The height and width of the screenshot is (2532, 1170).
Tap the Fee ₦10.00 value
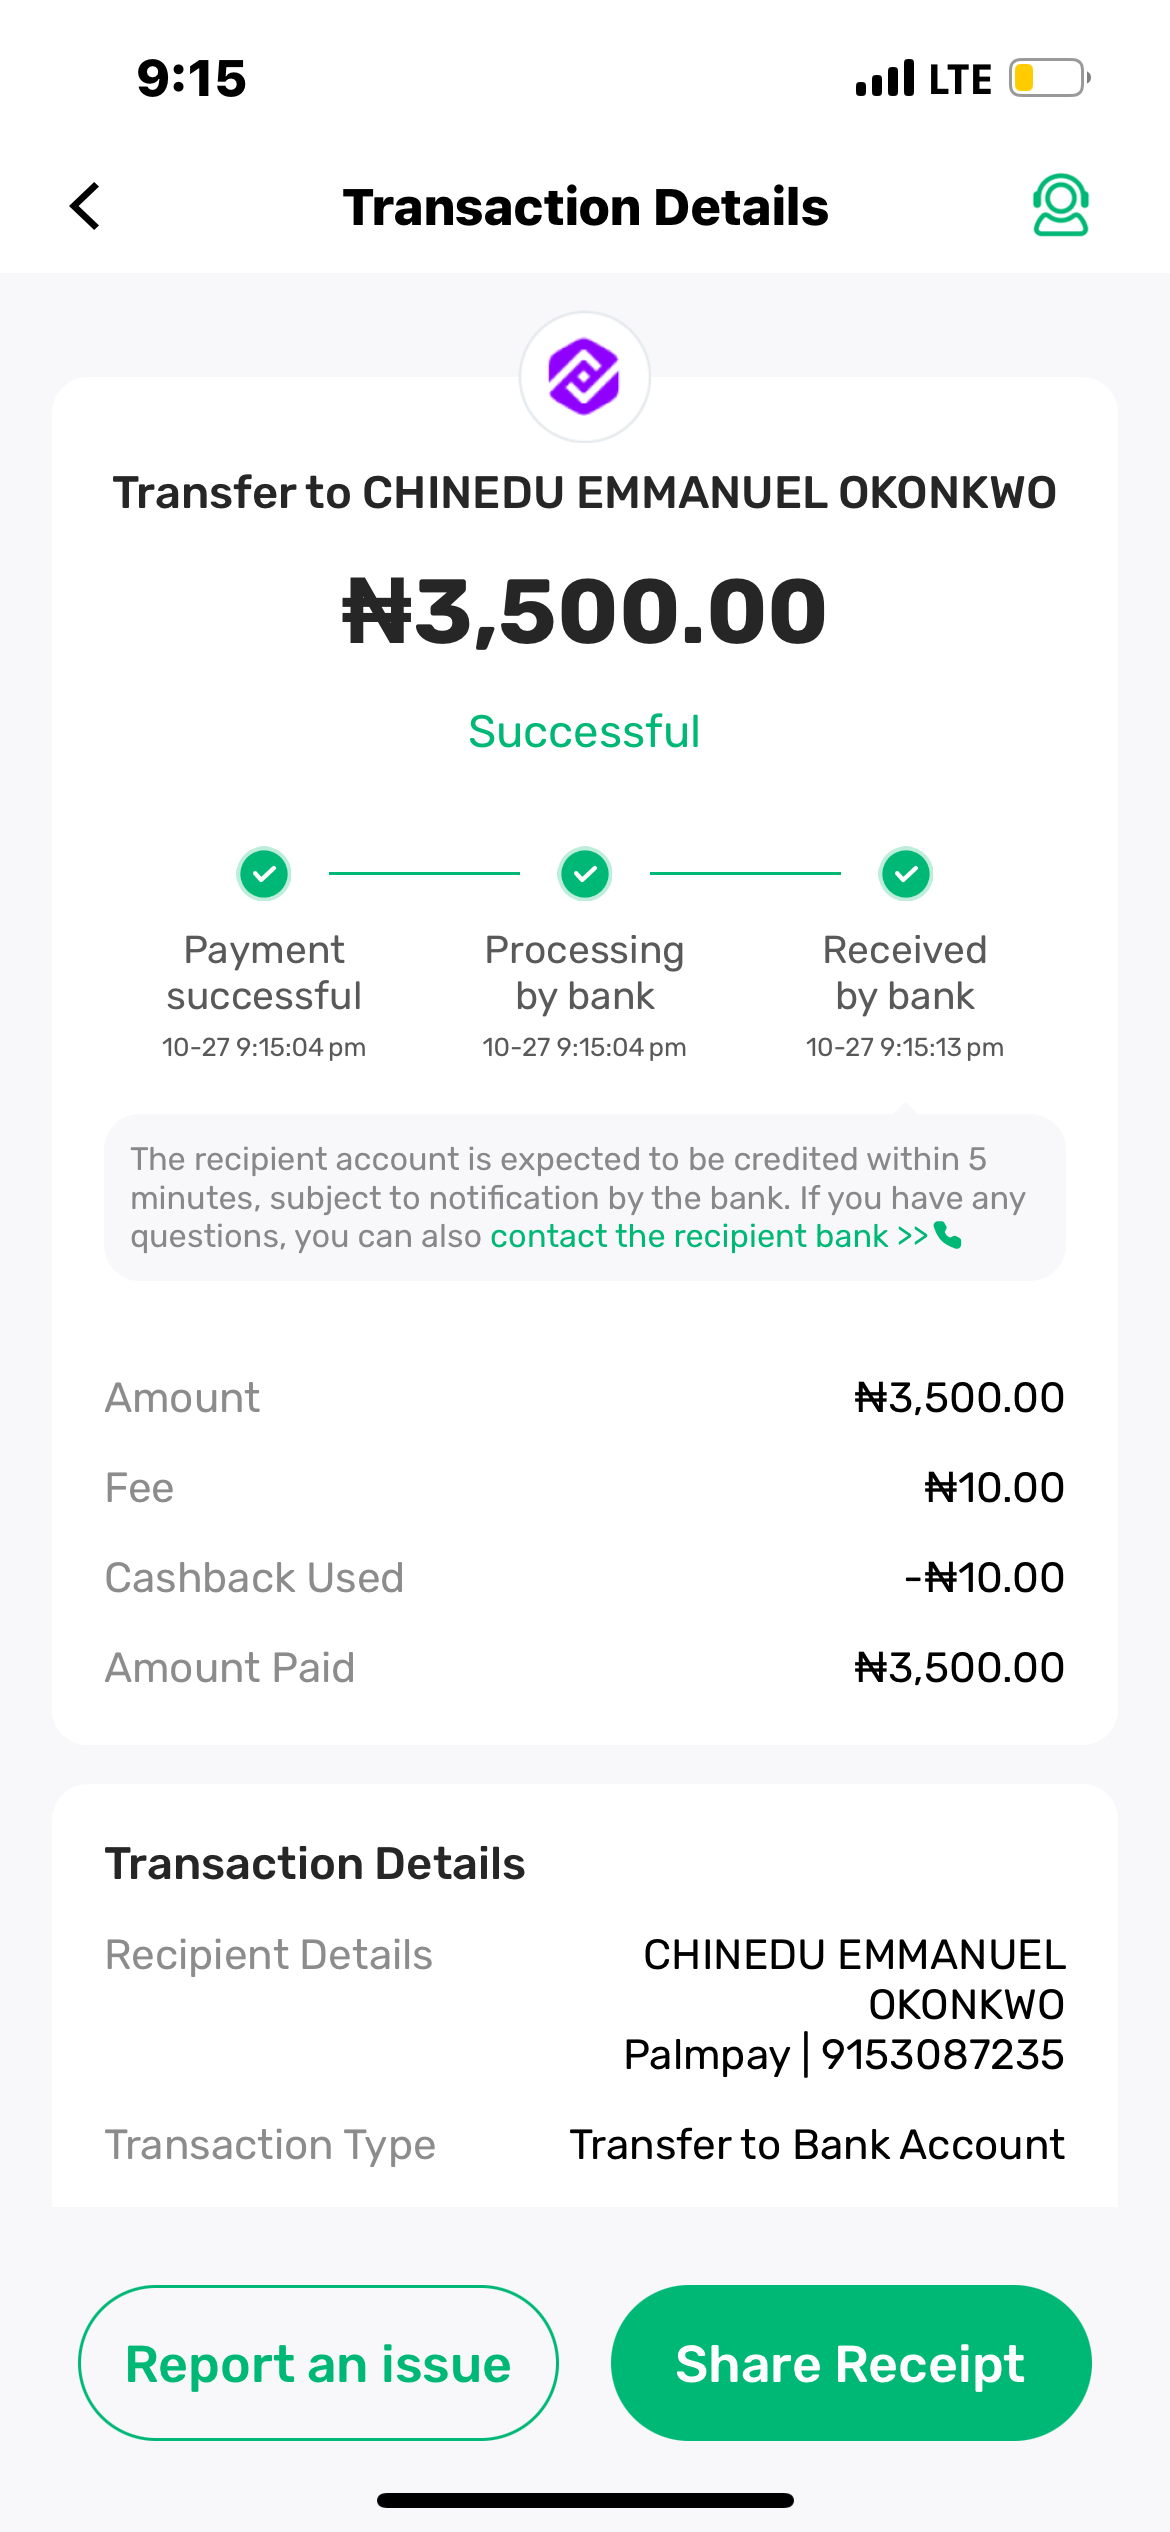(994, 1488)
